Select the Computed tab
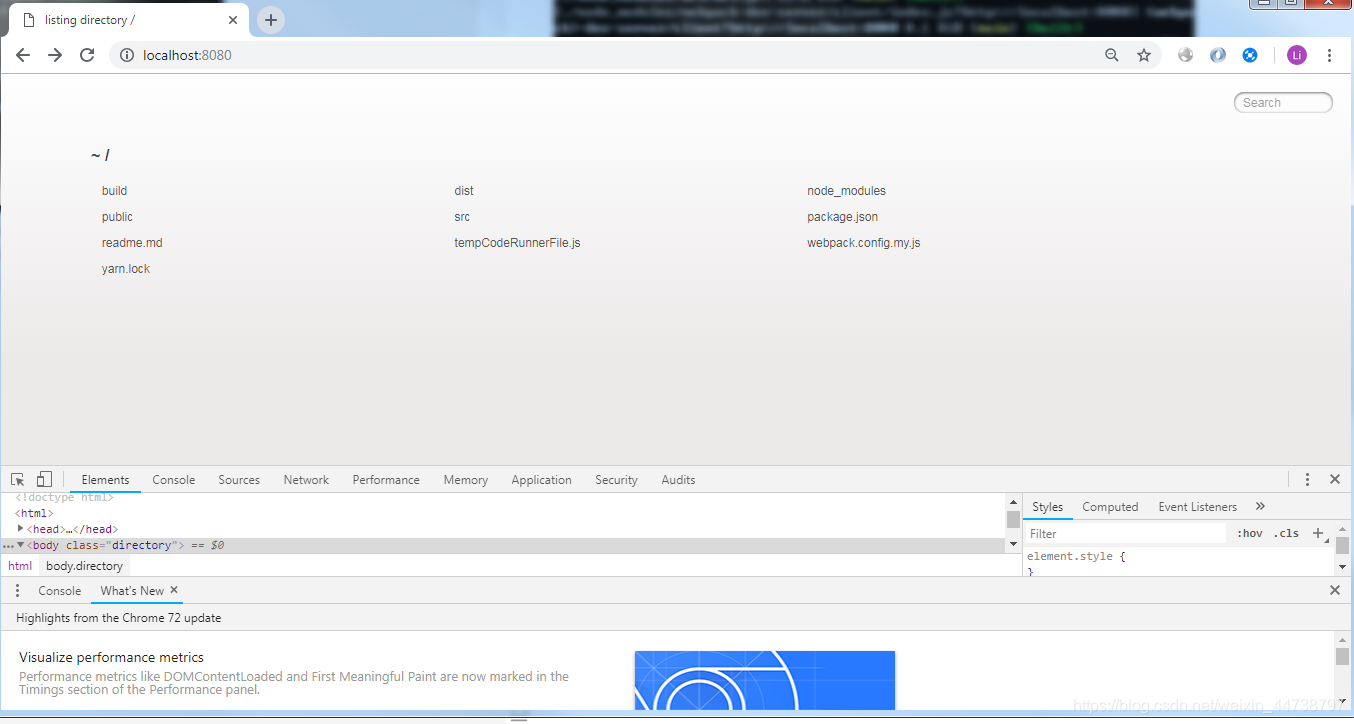1354x724 pixels. 1110,507
